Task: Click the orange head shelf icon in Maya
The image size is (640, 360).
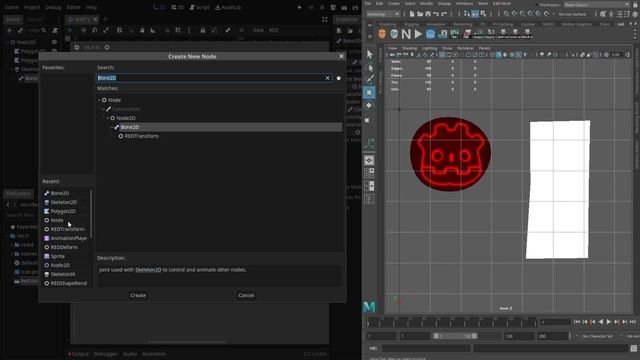Action: 382,34
